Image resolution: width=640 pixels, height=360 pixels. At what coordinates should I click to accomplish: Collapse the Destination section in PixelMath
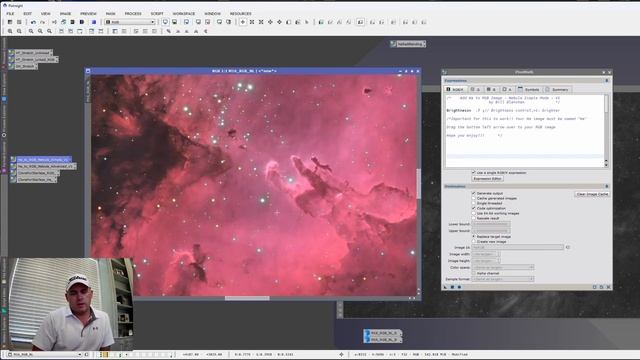point(607,186)
